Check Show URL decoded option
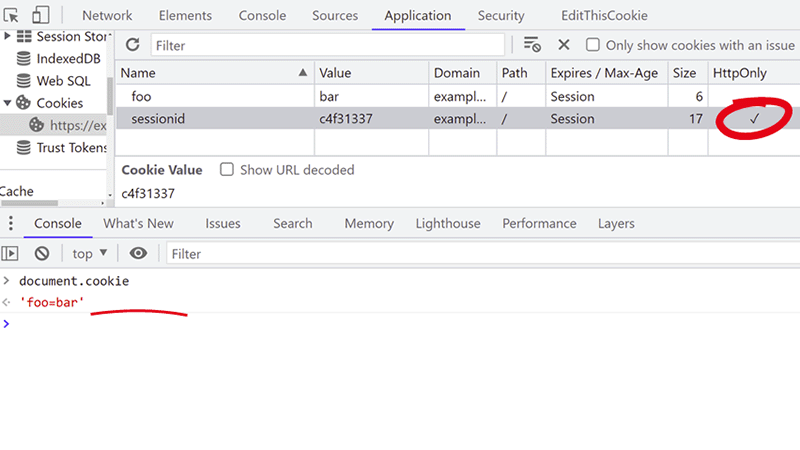This screenshot has width=800, height=450. pyautogui.click(x=227, y=169)
